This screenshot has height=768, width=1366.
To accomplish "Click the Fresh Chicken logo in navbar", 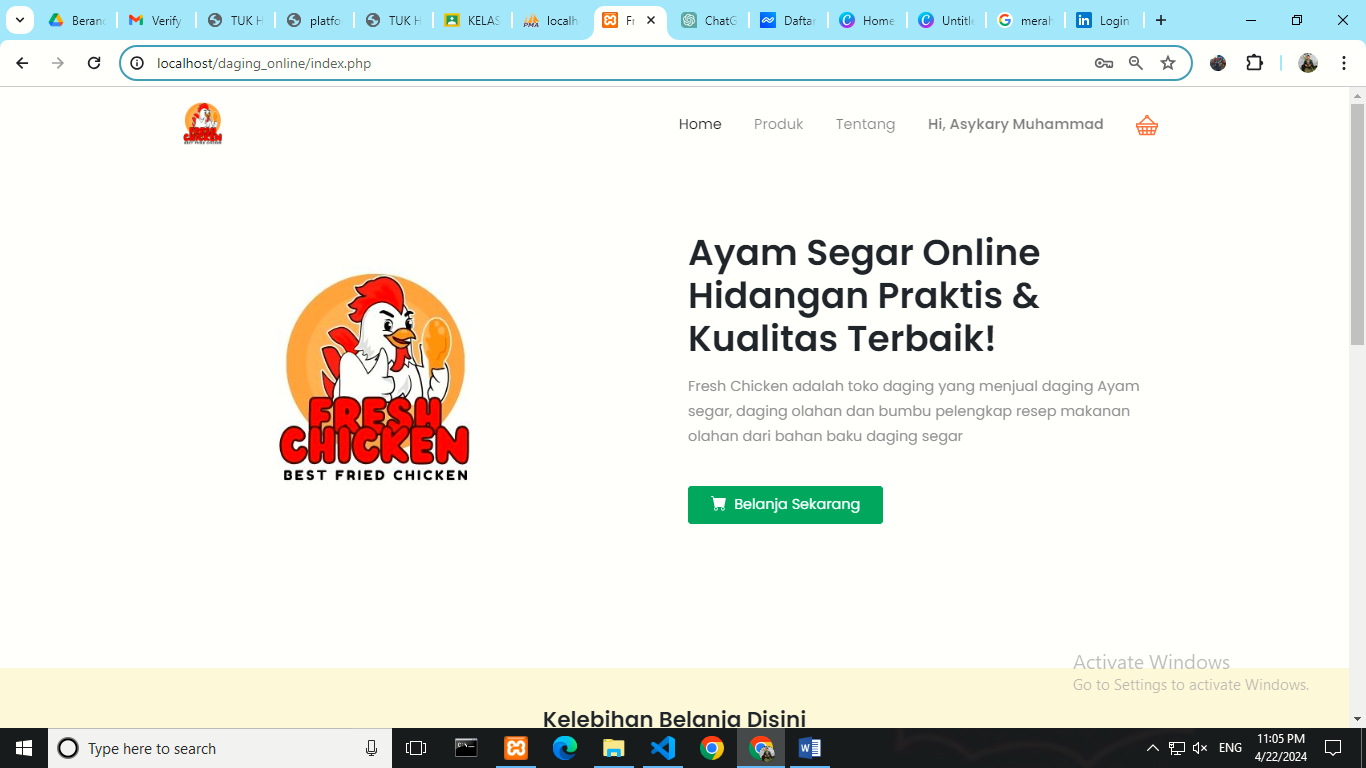I will pos(203,124).
